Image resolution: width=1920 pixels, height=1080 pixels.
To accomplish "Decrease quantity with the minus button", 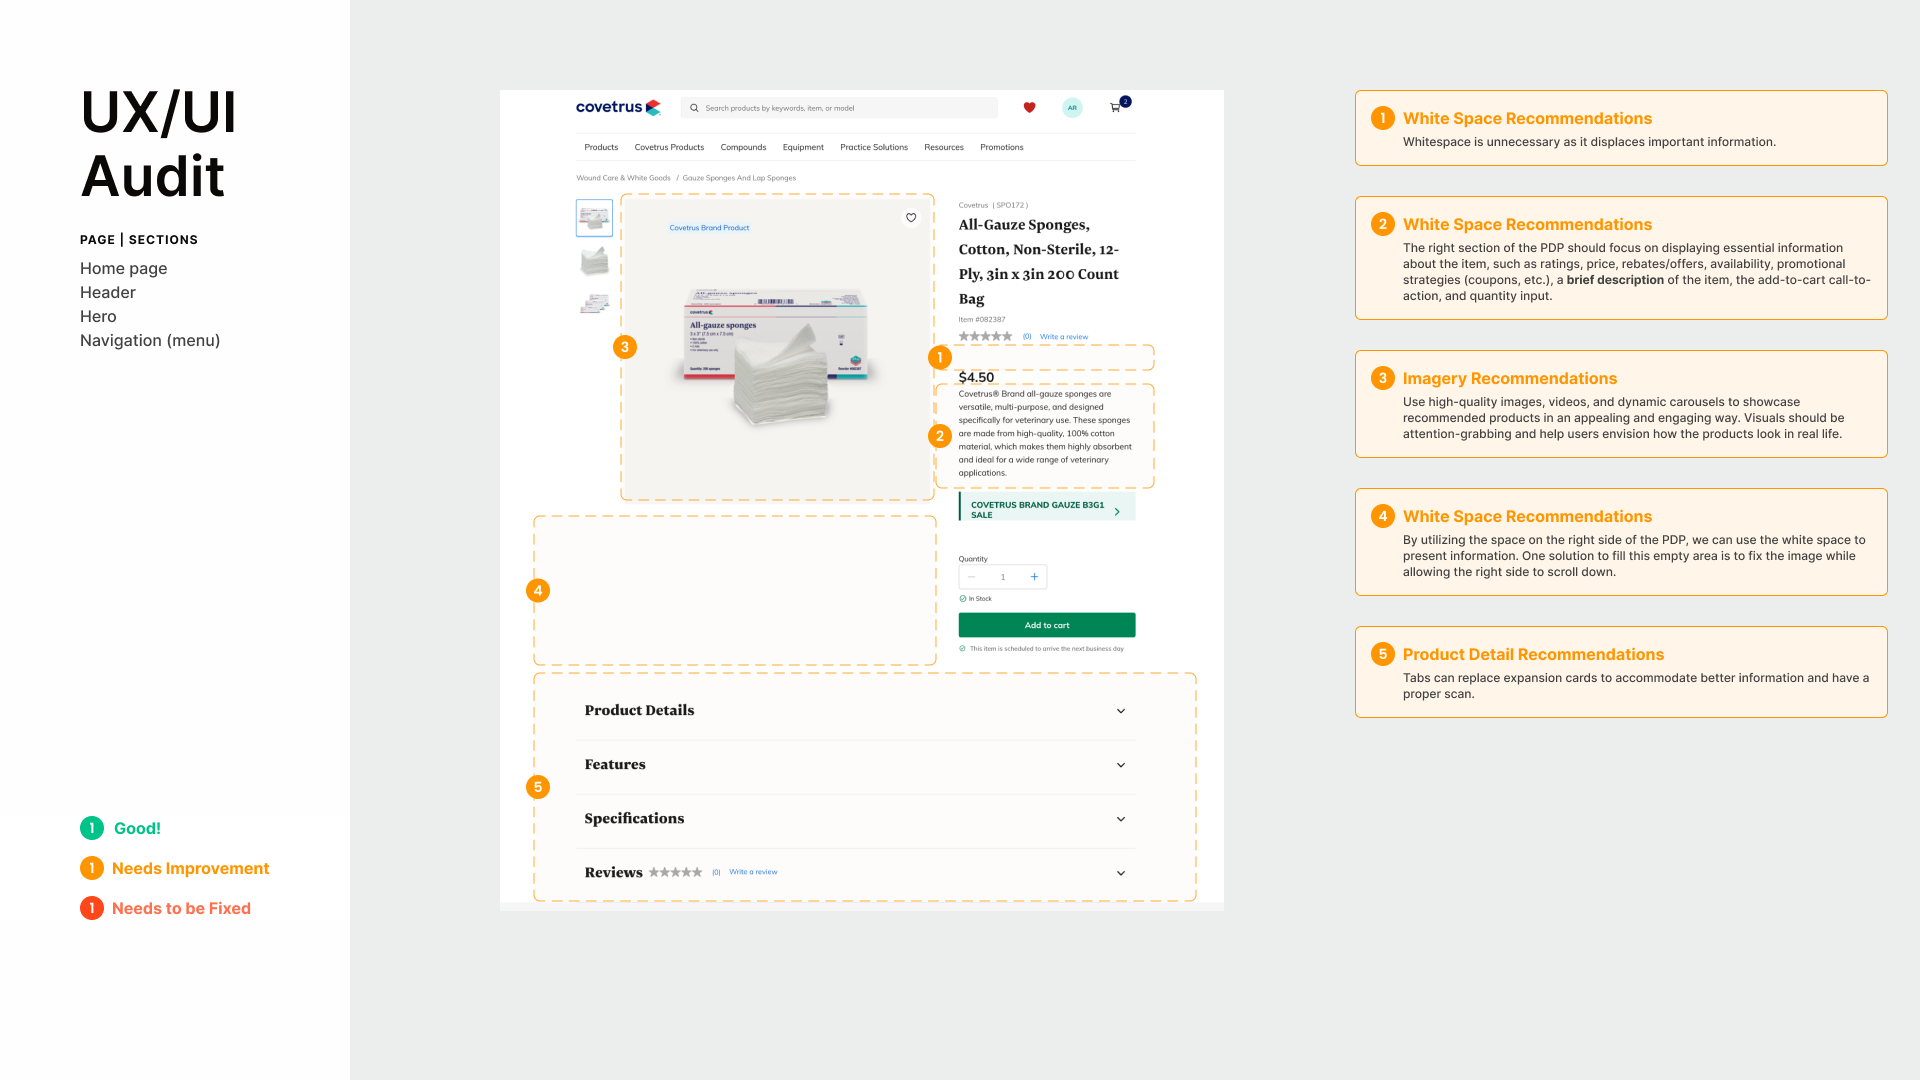I will 971,577.
